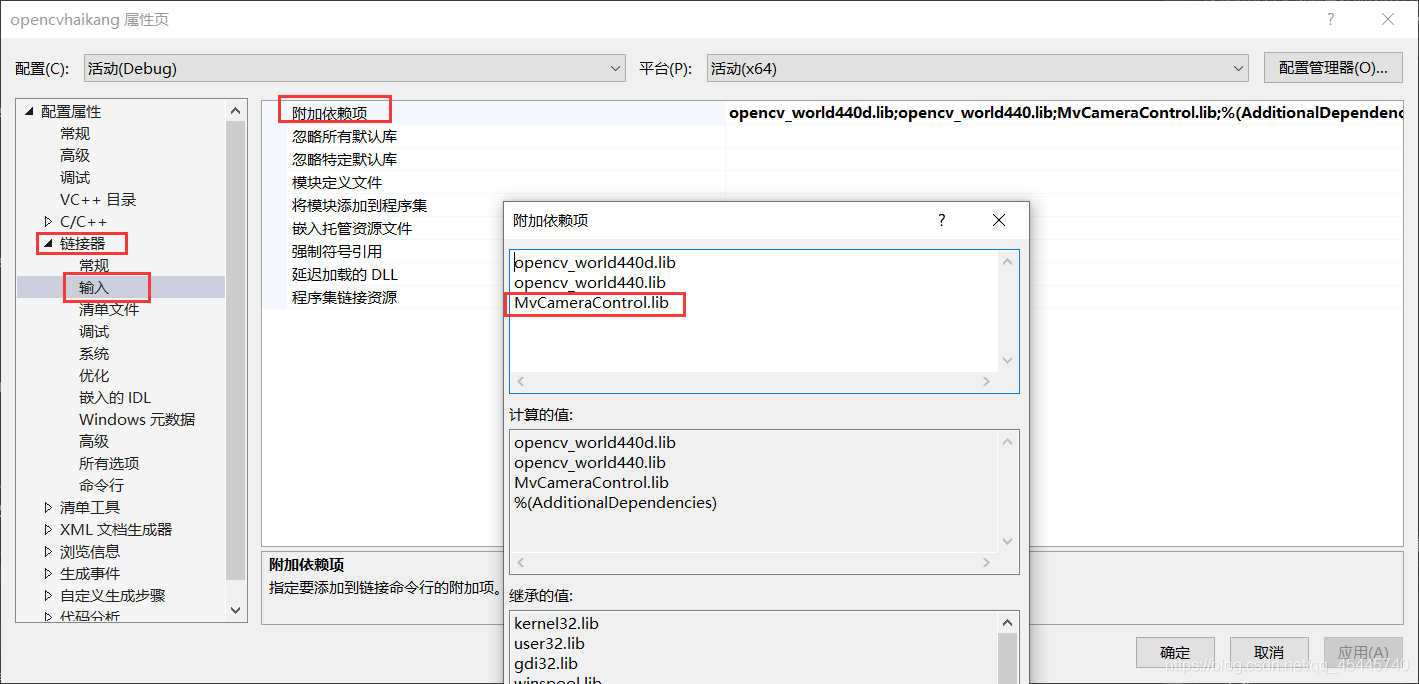Select the 延迟加载的 DLL property row

click(383, 274)
